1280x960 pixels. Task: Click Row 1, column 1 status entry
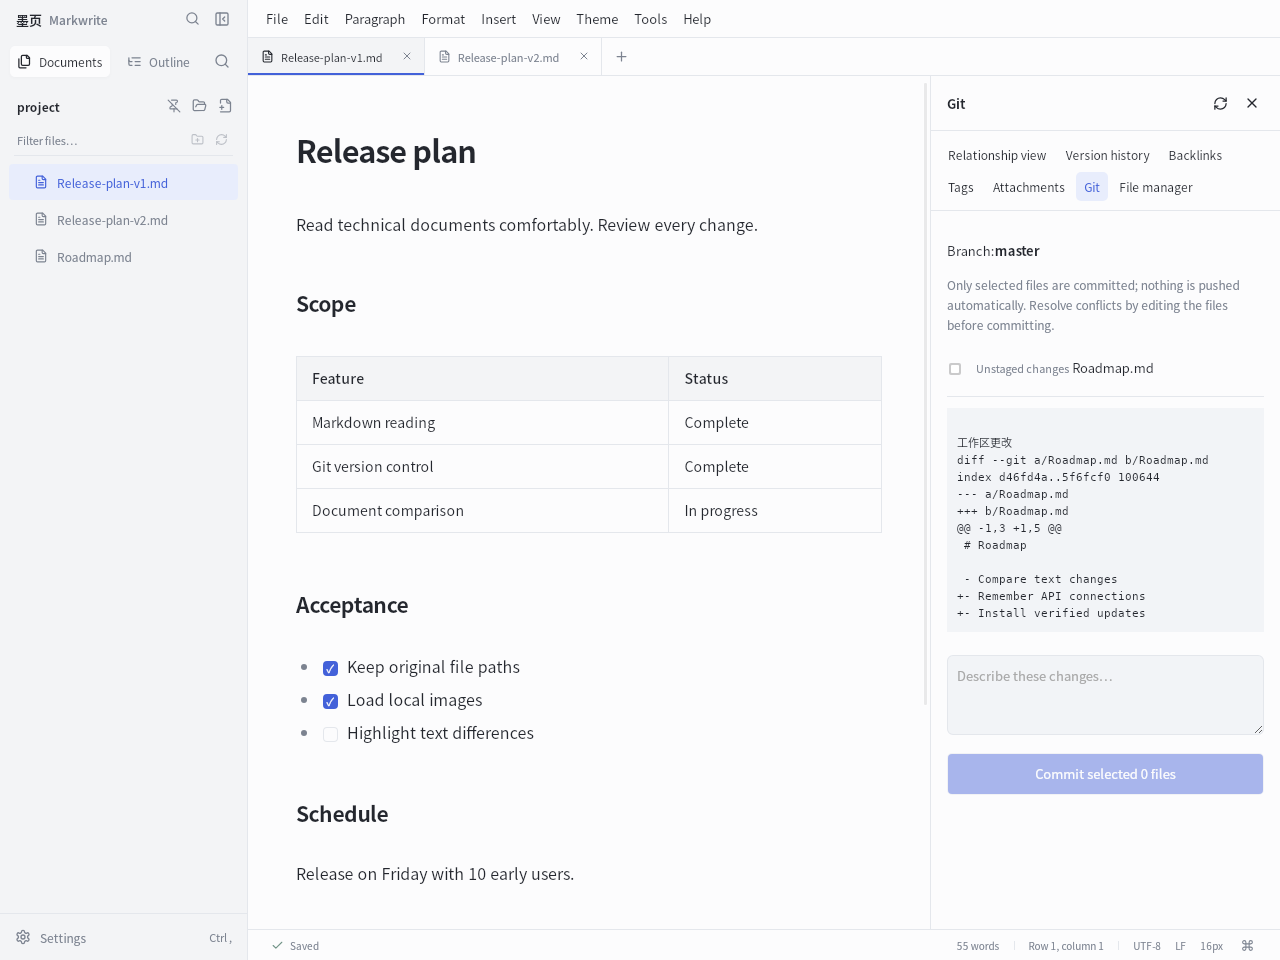(x=1066, y=946)
